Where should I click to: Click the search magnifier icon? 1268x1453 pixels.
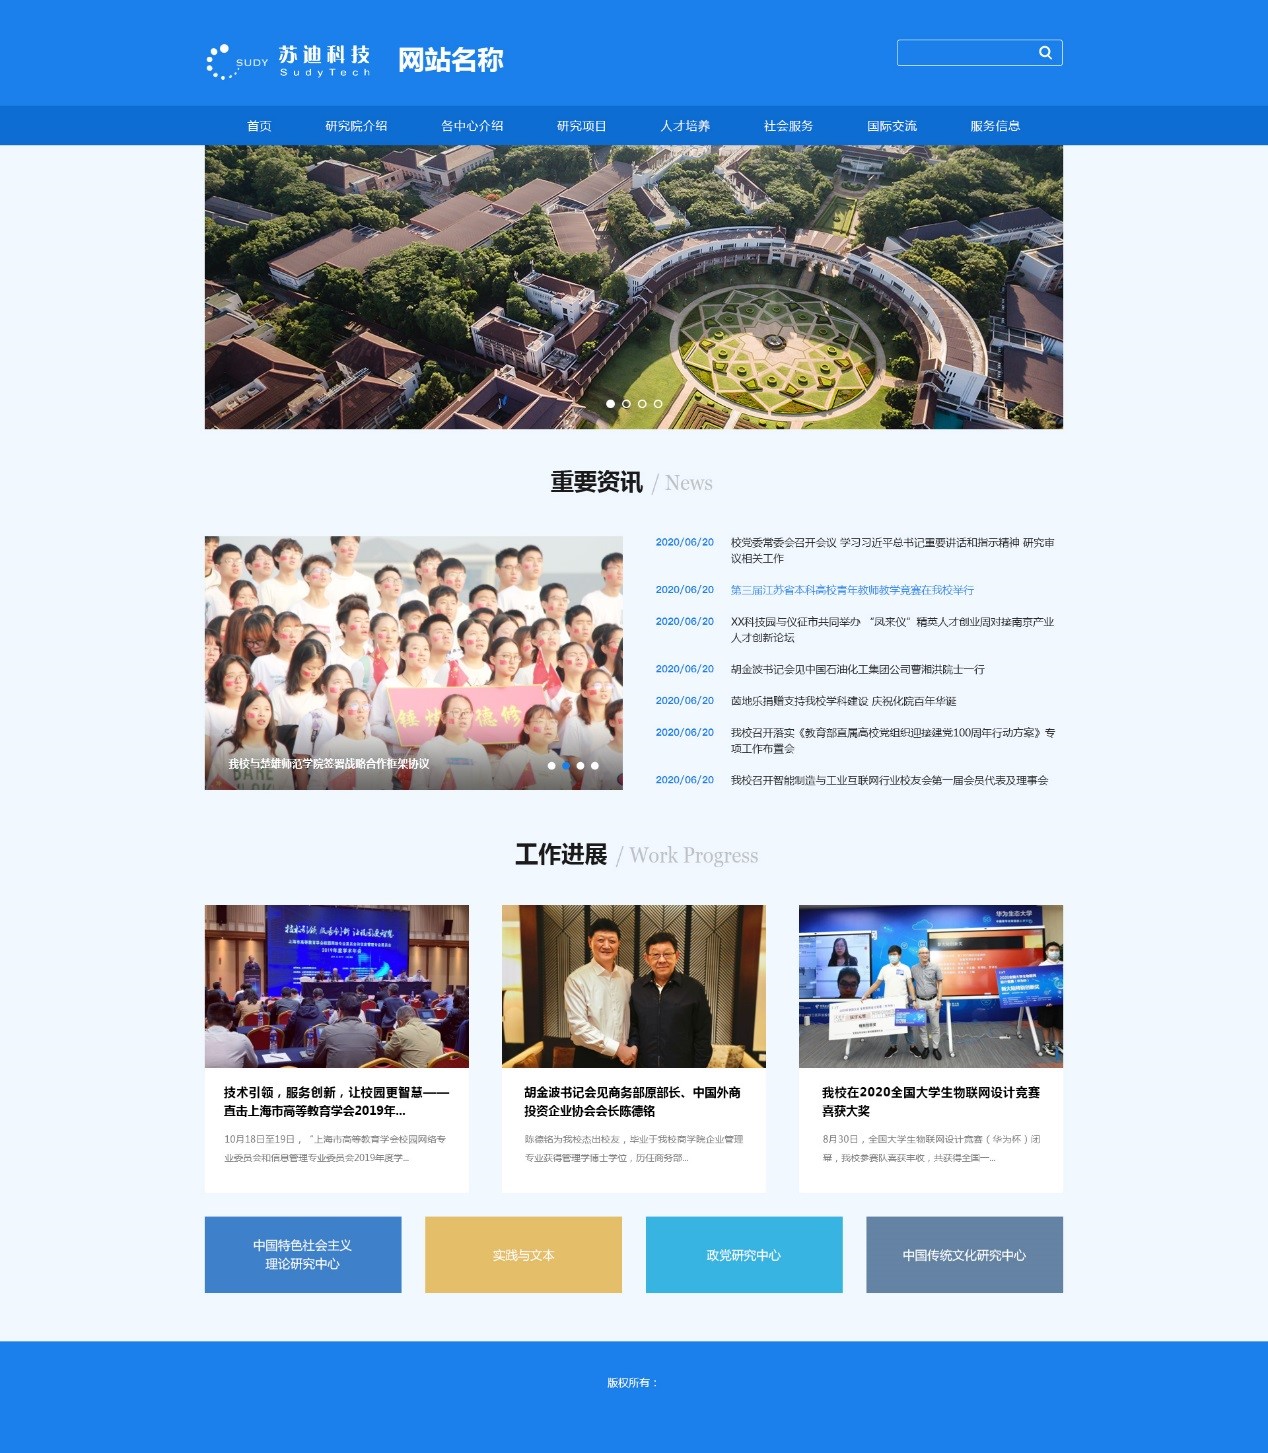click(1045, 53)
